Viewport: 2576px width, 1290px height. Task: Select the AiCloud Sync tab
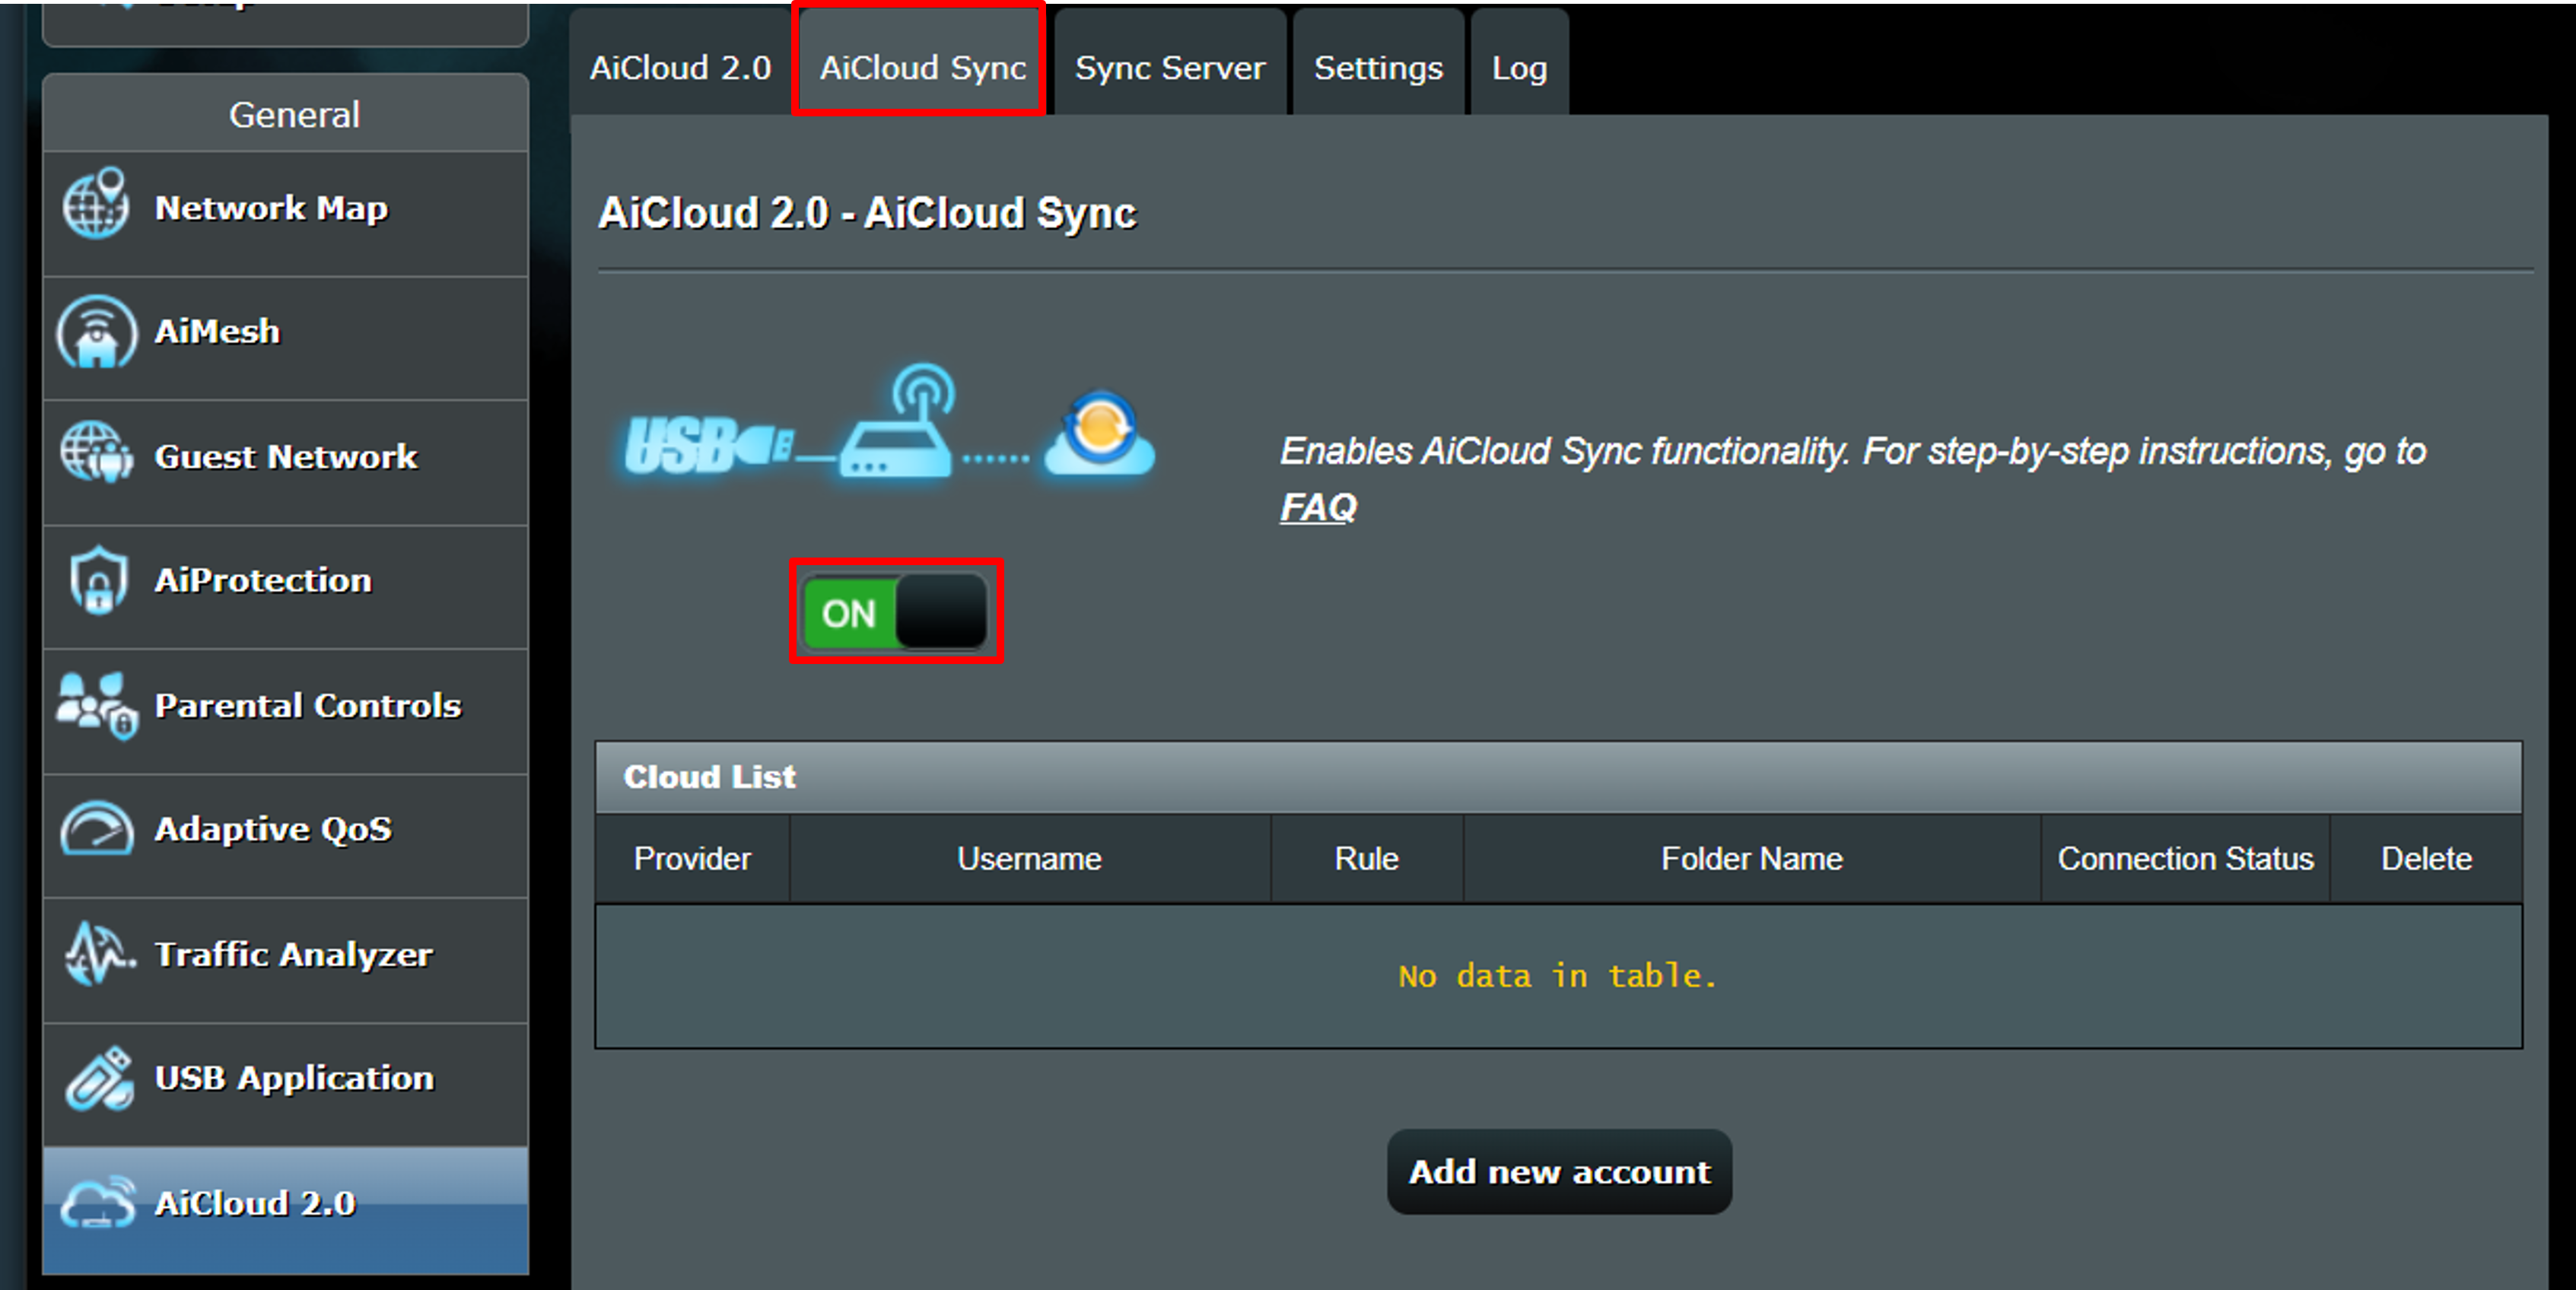[x=922, y=68]
